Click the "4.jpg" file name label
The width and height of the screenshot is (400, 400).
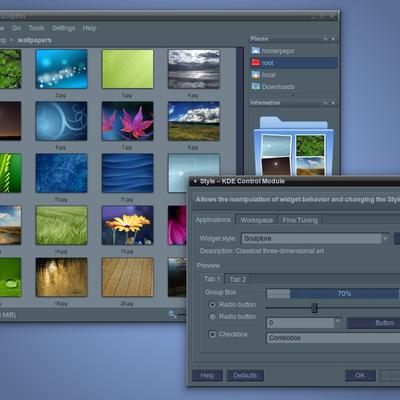pos(193,96)
